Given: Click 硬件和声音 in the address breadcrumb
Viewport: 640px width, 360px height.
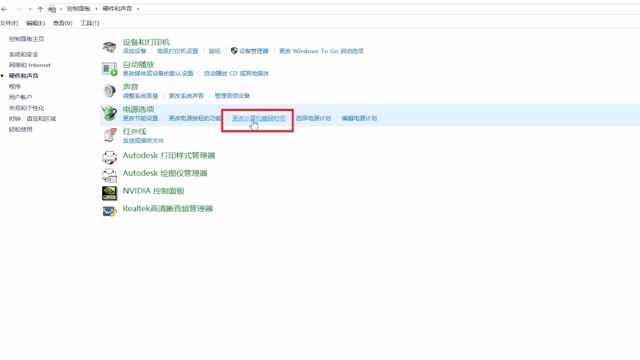Looking at the screenshot, I should coord(117,9).
